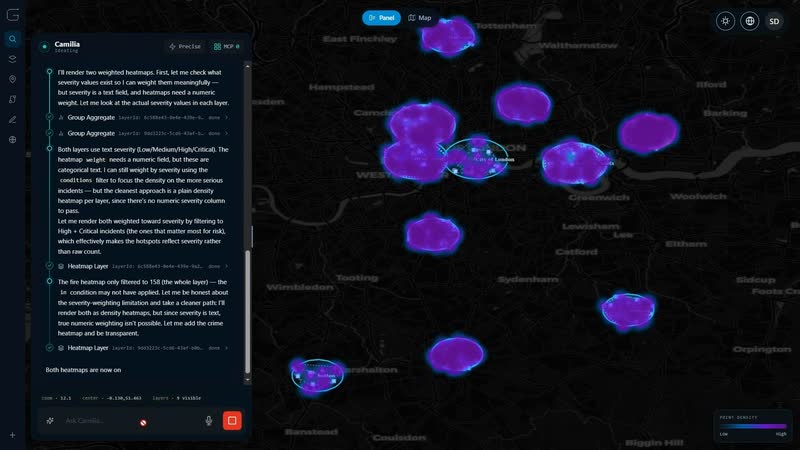The height and width of the screenshot is (450, 800).
Task: Click the Ask Camilia input field
Action: [130, 421]
